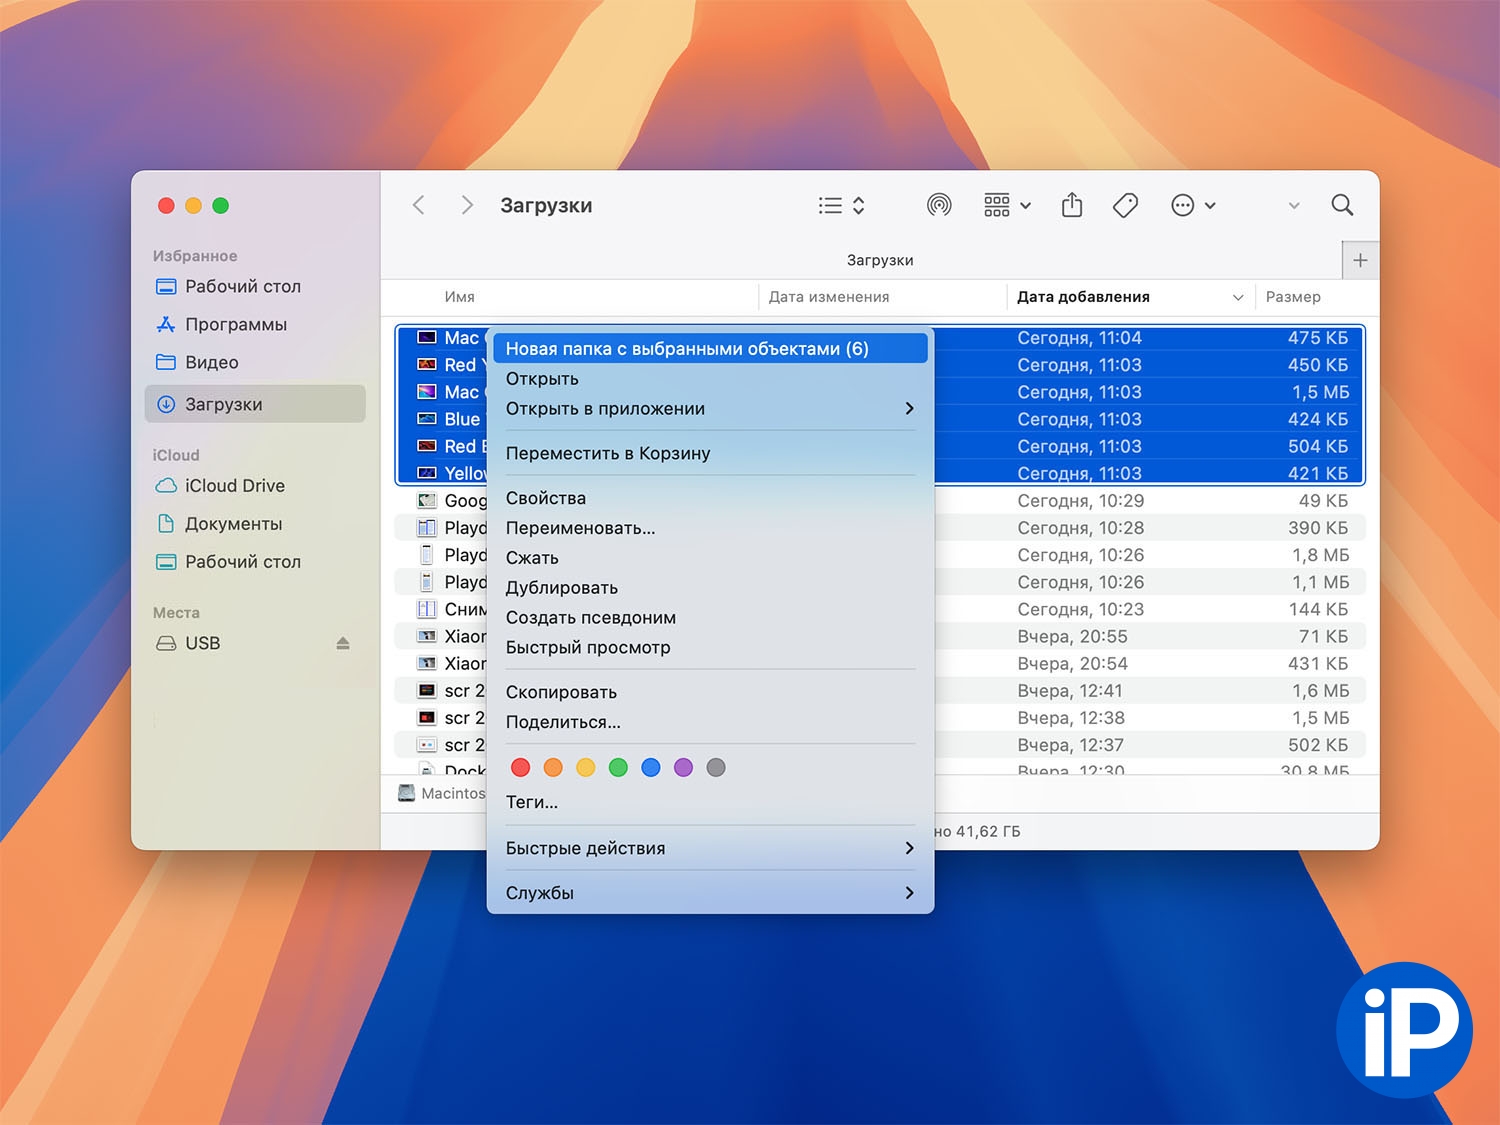
Task: Open the list view switcher
Action: [x=841, y=205]
